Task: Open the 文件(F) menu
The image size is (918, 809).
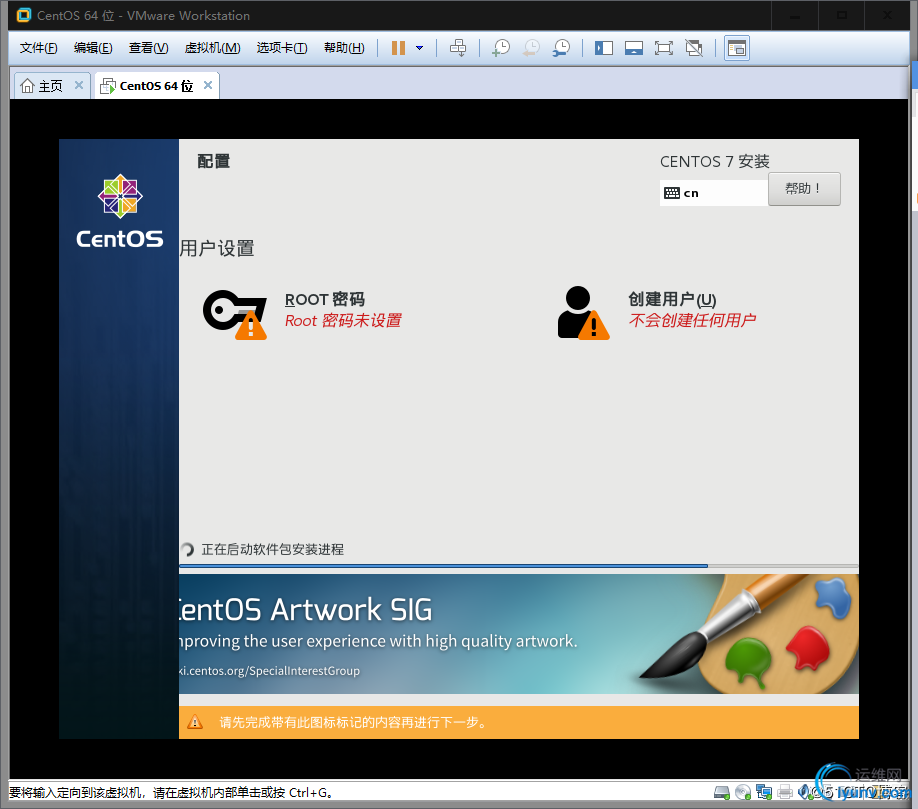Action: 39,48
